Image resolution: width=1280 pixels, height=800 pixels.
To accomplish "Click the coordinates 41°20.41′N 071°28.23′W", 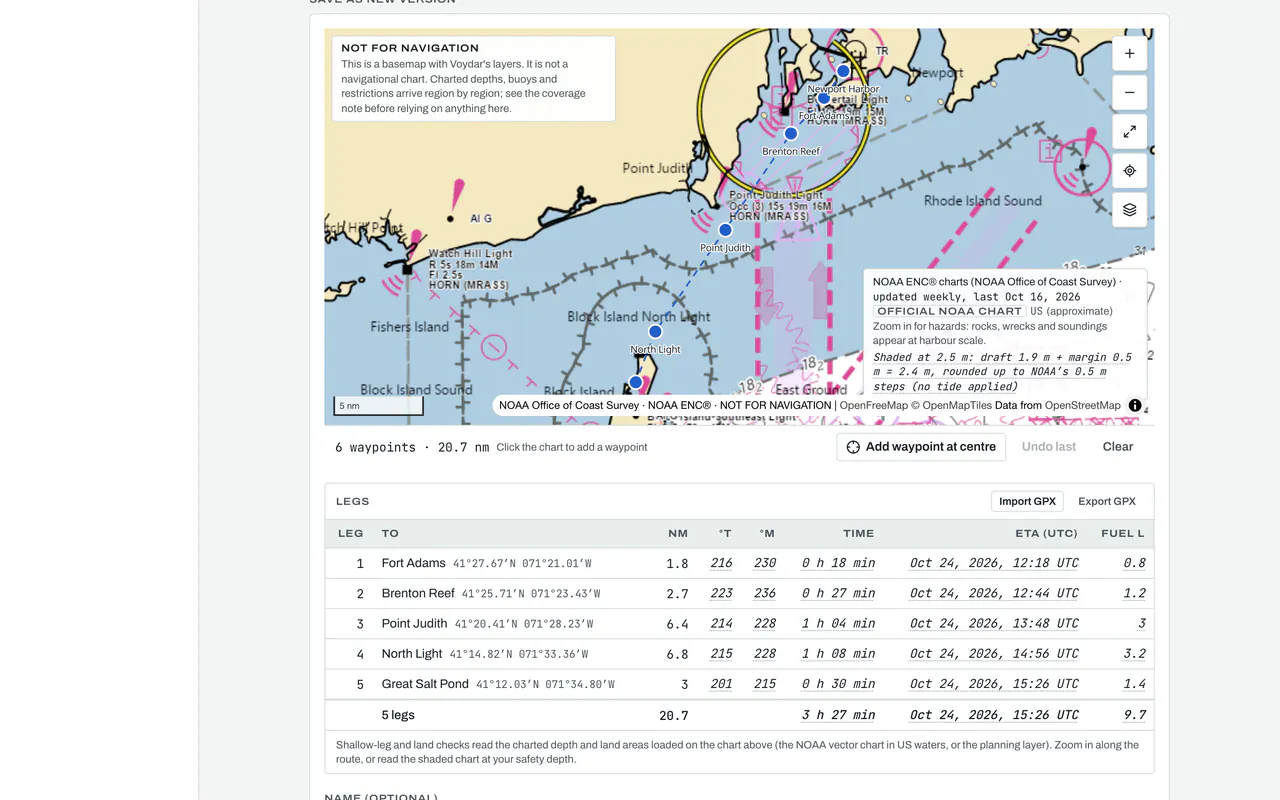I will click(x=524, y=624).
